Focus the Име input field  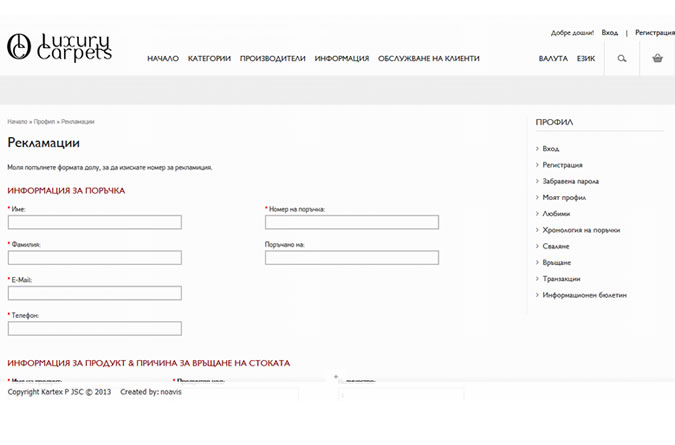click(x=95, y=222)
